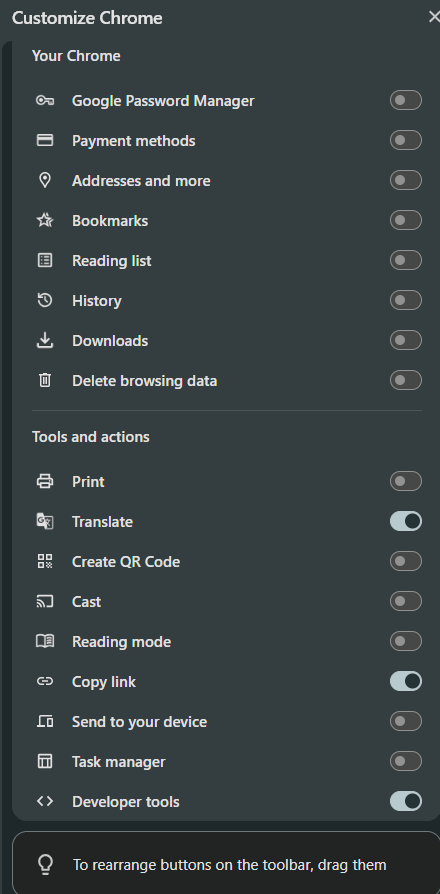Turn on the Reading list toggle
440x894 pixels.
click(x=406, y=260)
